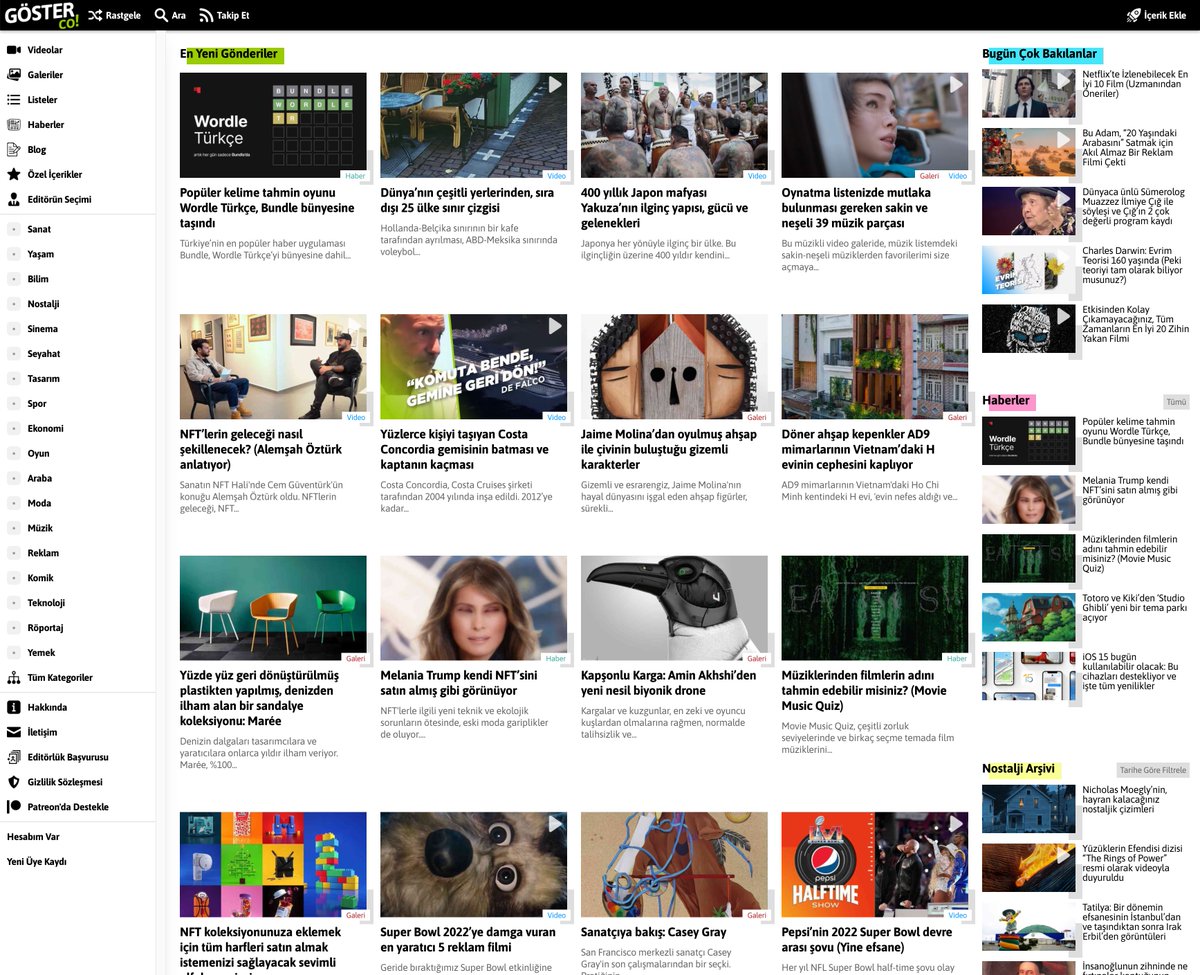
Task: Open Melania Trump NFT main article headline
Action: tap(459, 683)
